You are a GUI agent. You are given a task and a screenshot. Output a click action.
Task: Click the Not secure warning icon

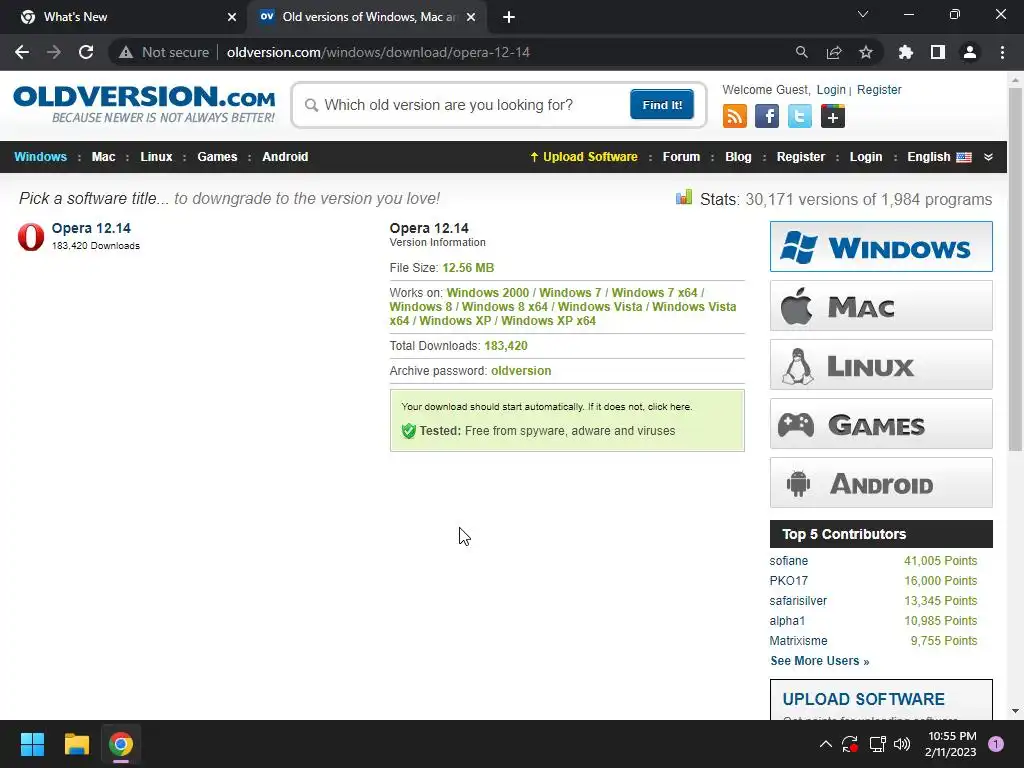[x=126, y=52]
